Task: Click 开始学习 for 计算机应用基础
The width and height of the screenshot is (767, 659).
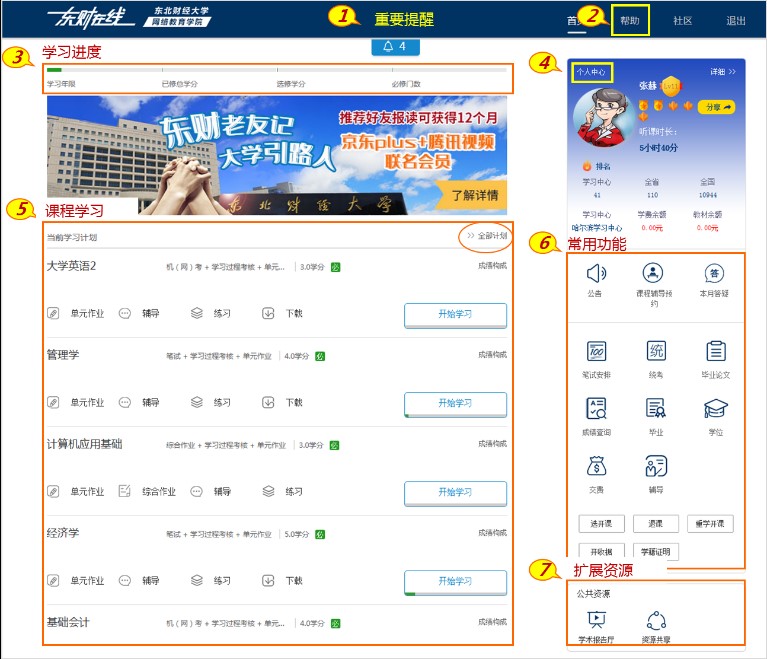Action: tap(455, 493)
